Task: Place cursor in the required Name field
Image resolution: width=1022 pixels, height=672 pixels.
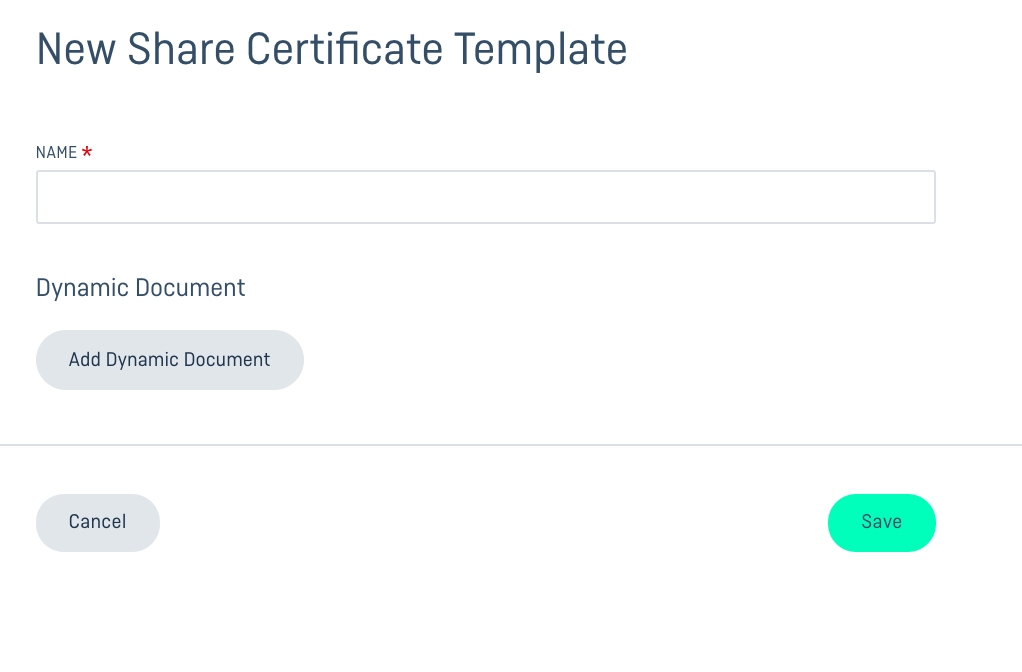Action: [x=486, y=197]
